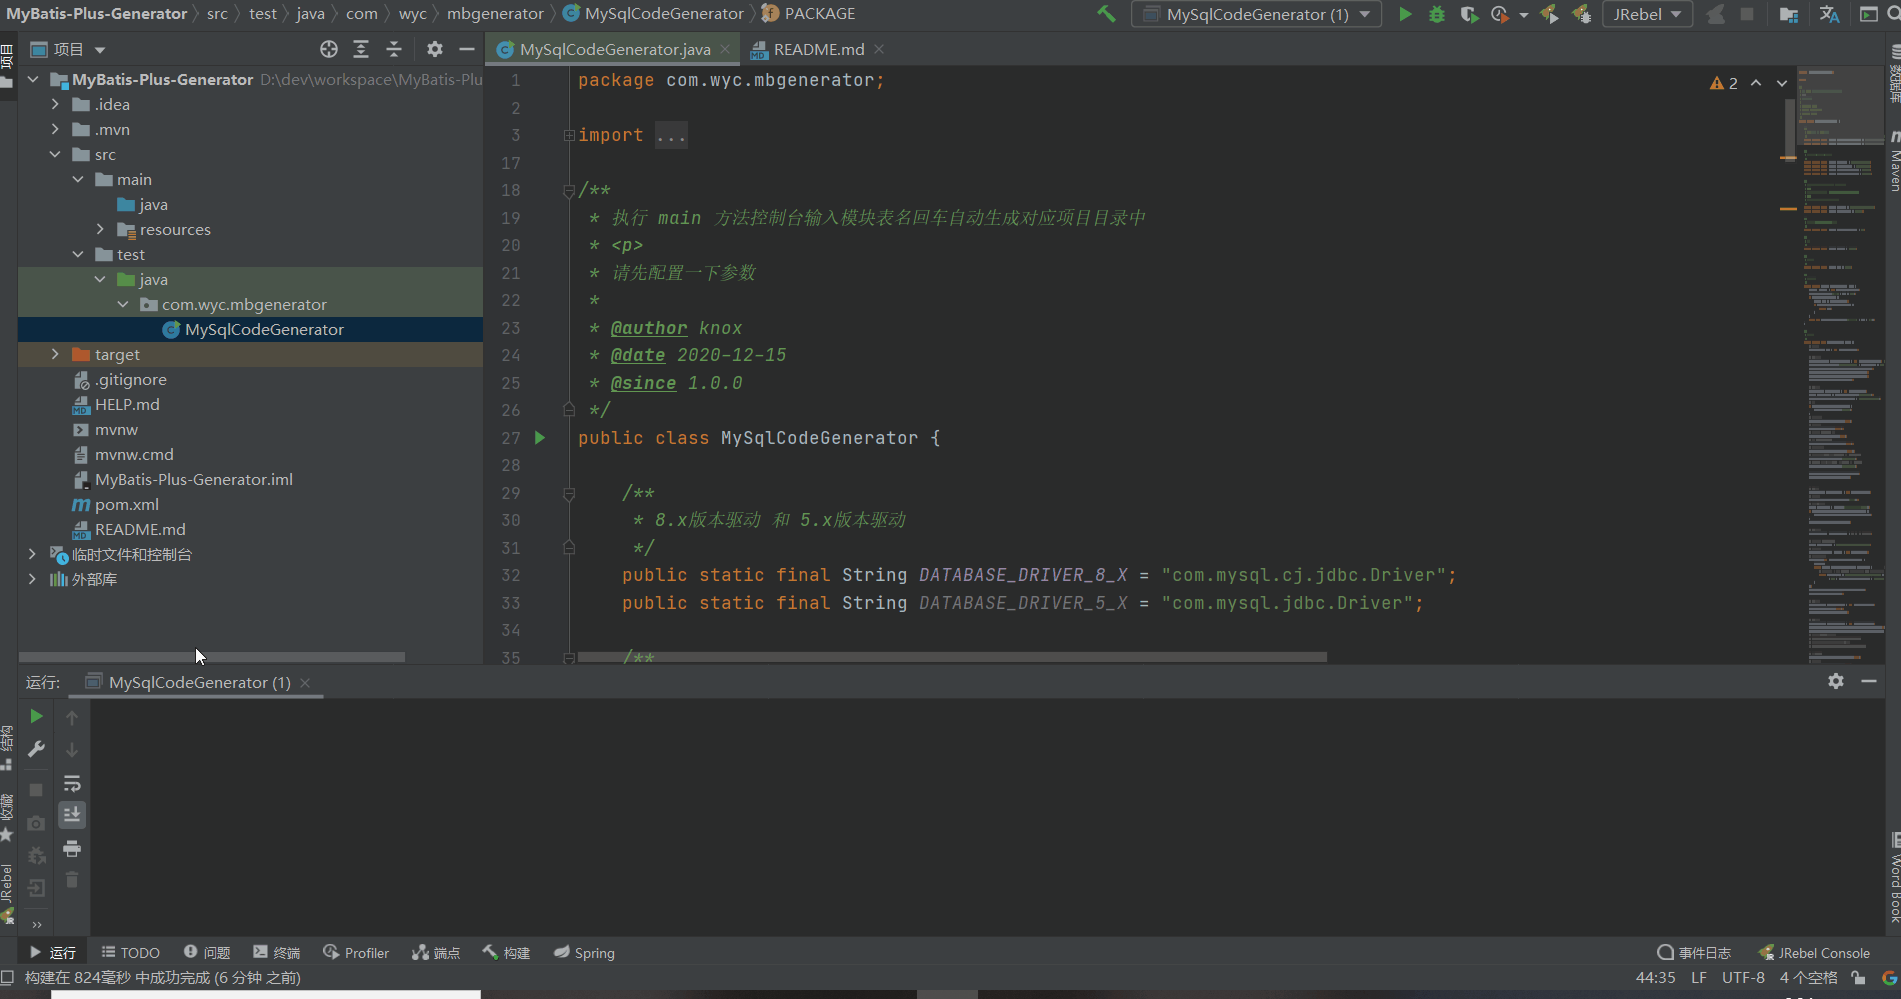The height and width of the screenshot is (999, 1901).
Task: Click the code minimap on the right
Action: pos(1842,365)
